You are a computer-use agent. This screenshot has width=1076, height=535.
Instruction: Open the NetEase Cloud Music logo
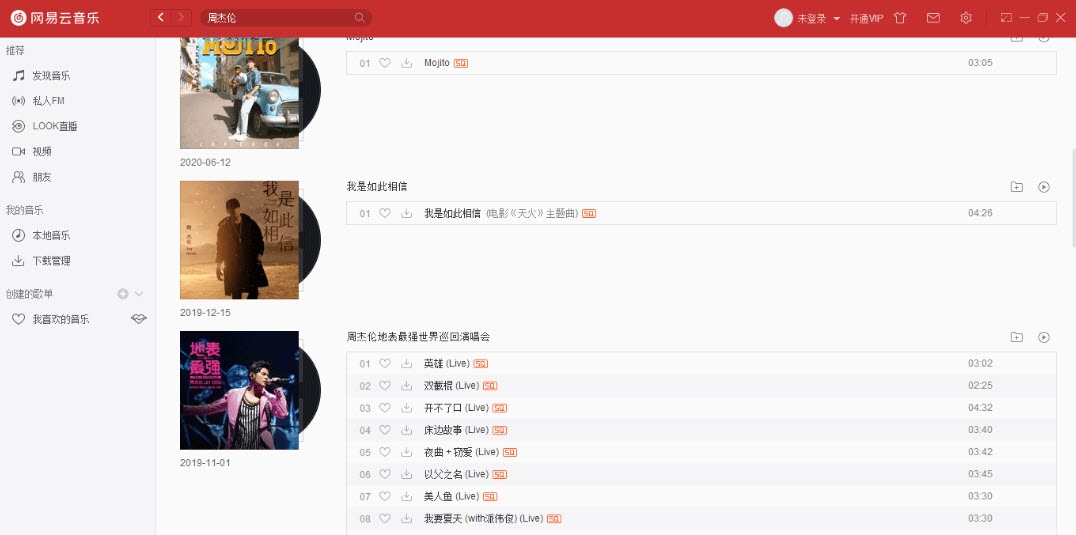(55, 18)
